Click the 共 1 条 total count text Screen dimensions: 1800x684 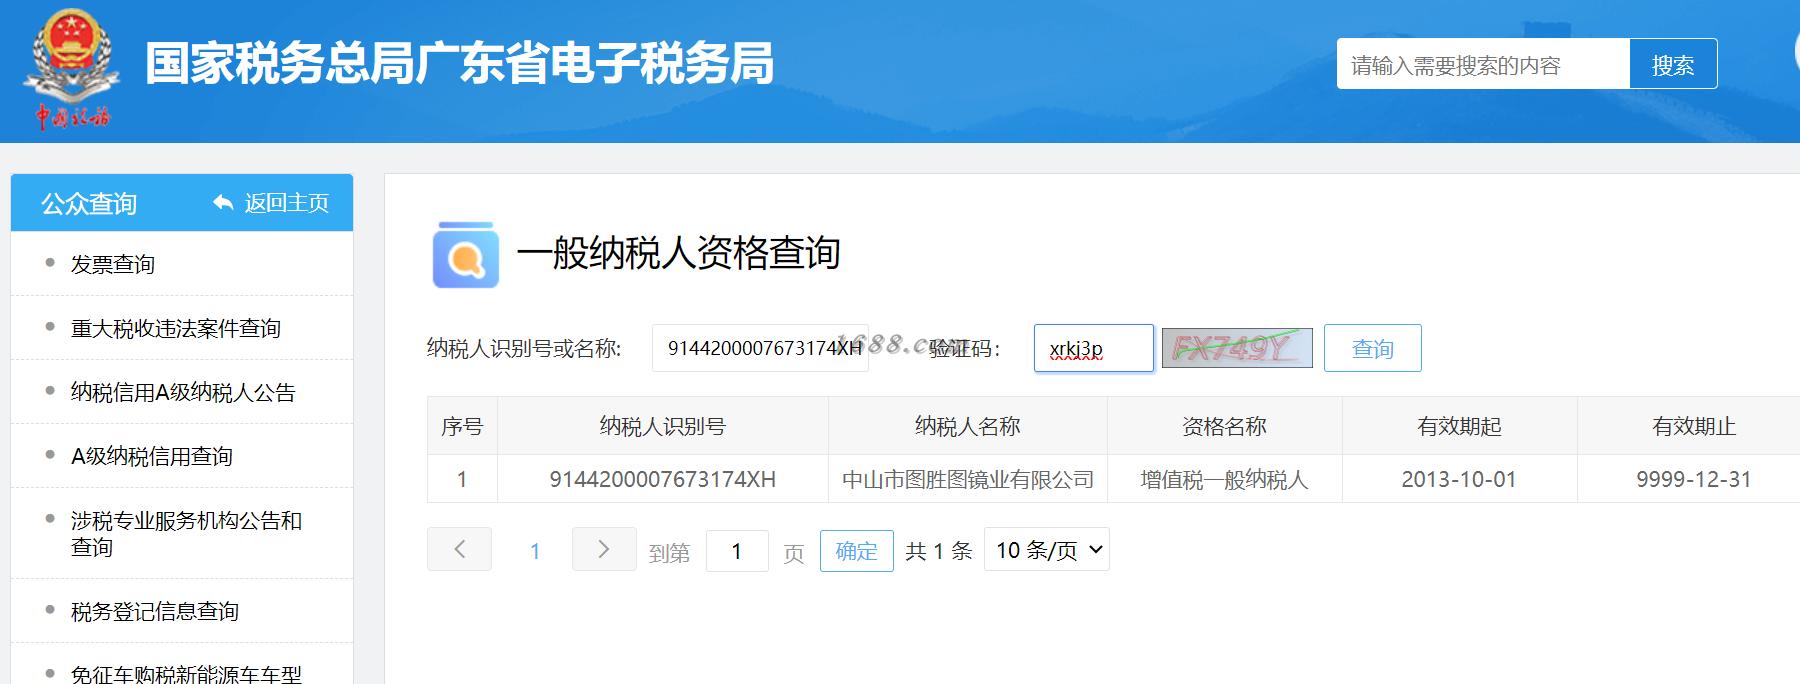938,551
